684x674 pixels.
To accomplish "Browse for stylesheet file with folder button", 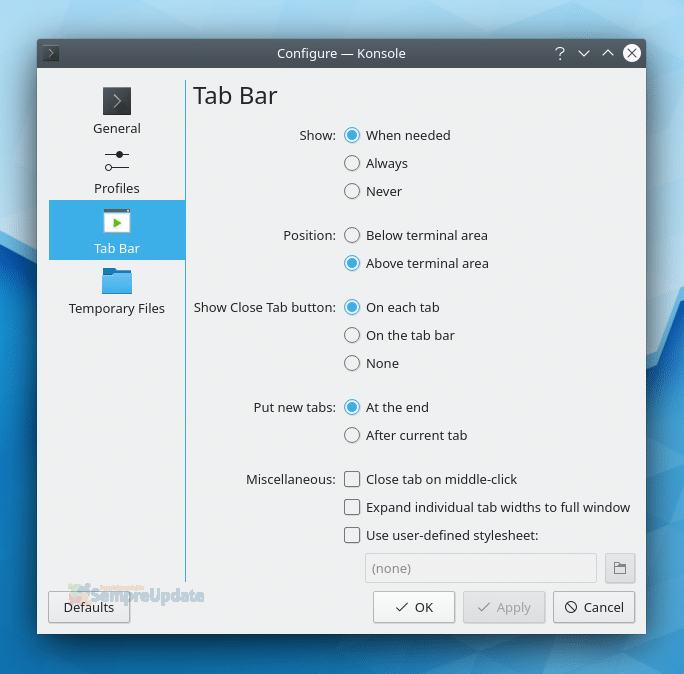I will pos(620,568).
